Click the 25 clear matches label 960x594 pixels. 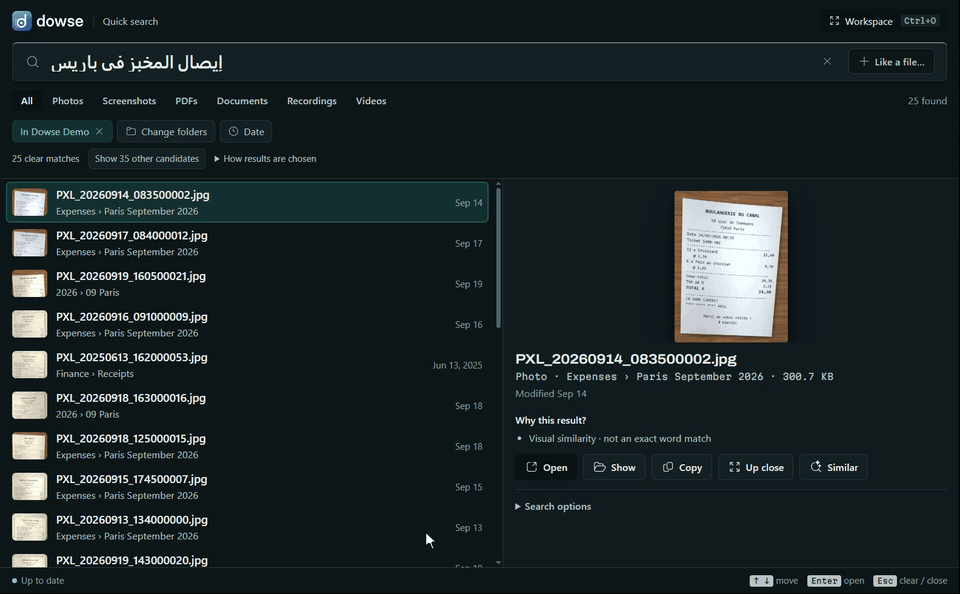[x=45, y=159]
